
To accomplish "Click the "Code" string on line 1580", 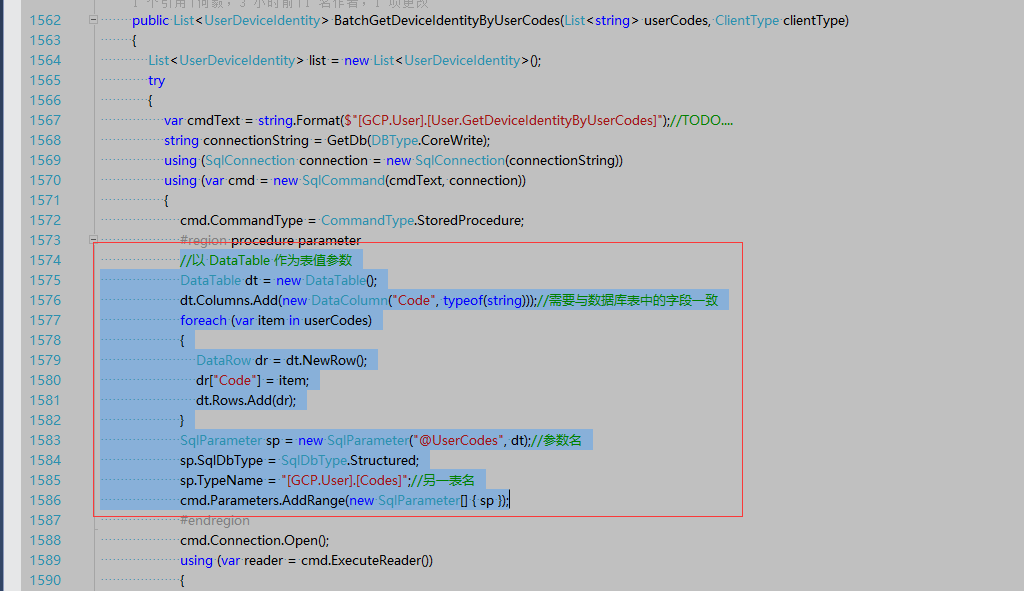I will [235, 380].
